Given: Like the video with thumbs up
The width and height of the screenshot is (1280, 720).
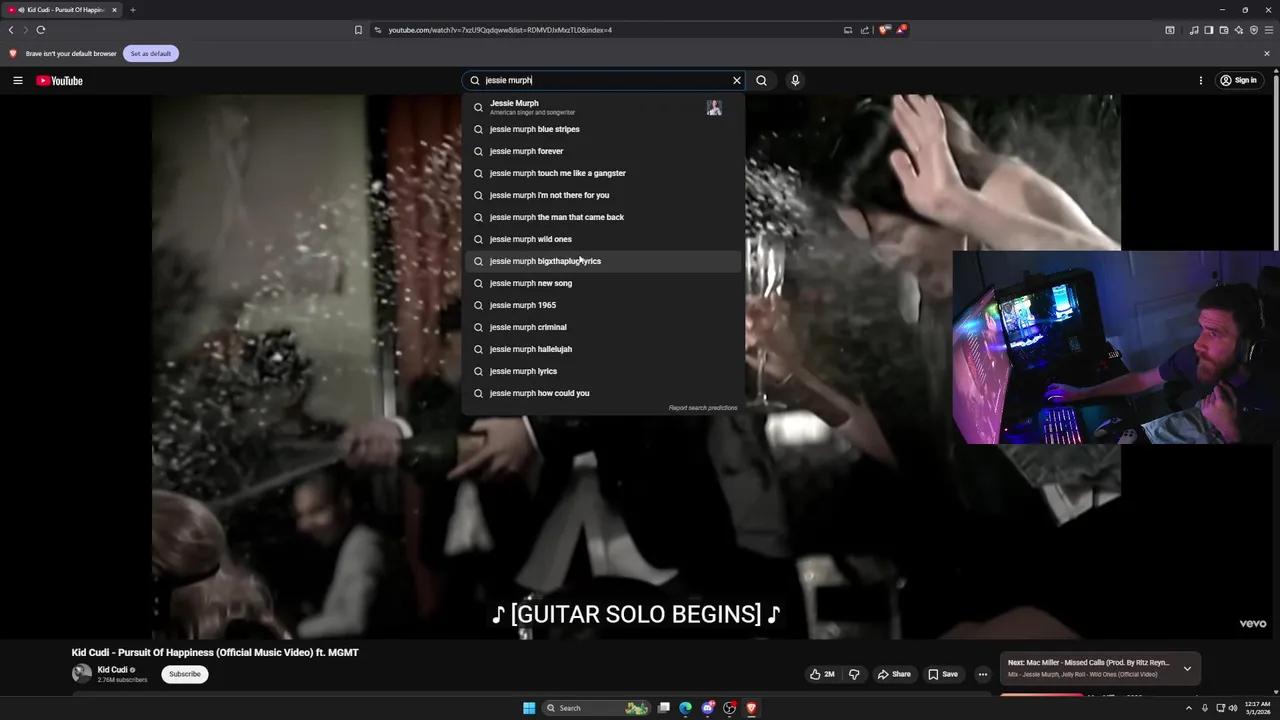Looking at the screenshot, I should click(x=822, y=674).
